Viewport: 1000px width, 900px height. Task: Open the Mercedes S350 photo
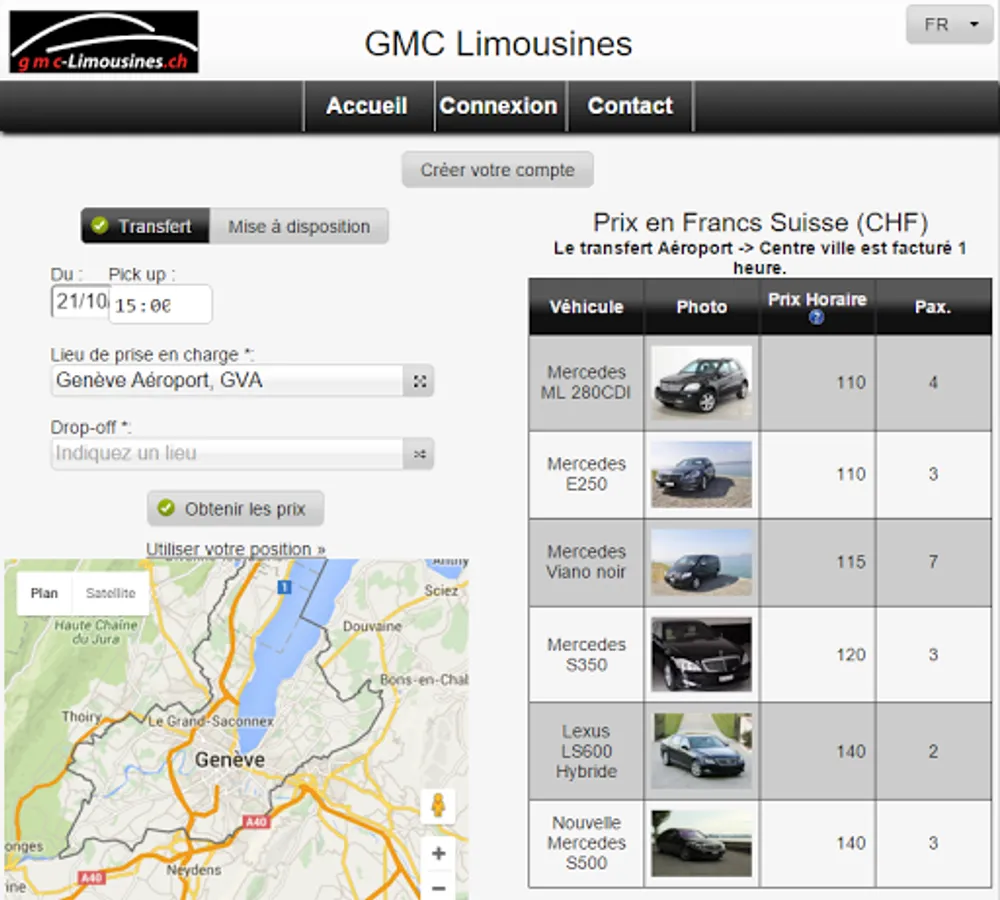702,654
